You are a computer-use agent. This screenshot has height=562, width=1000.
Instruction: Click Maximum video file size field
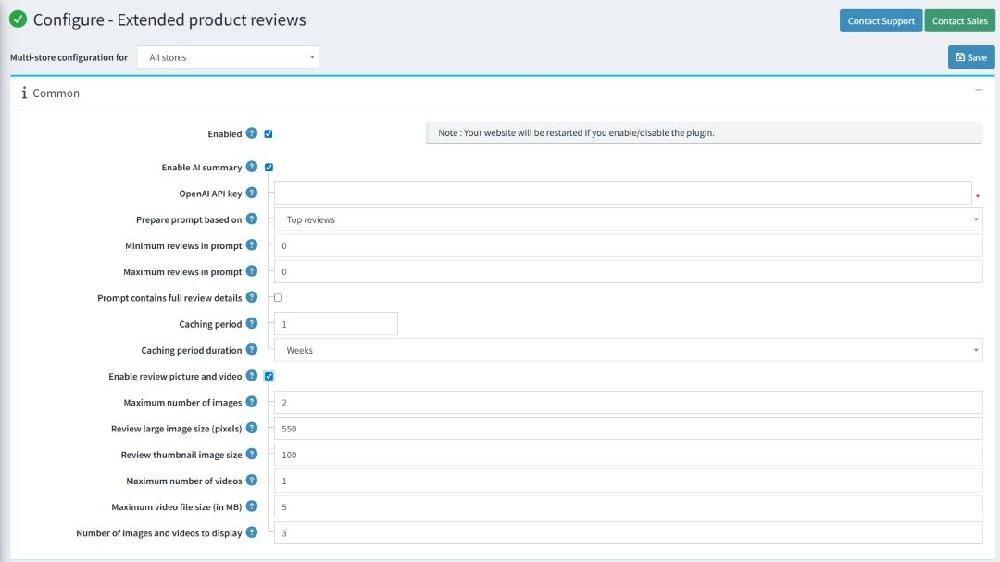[628, 507]
